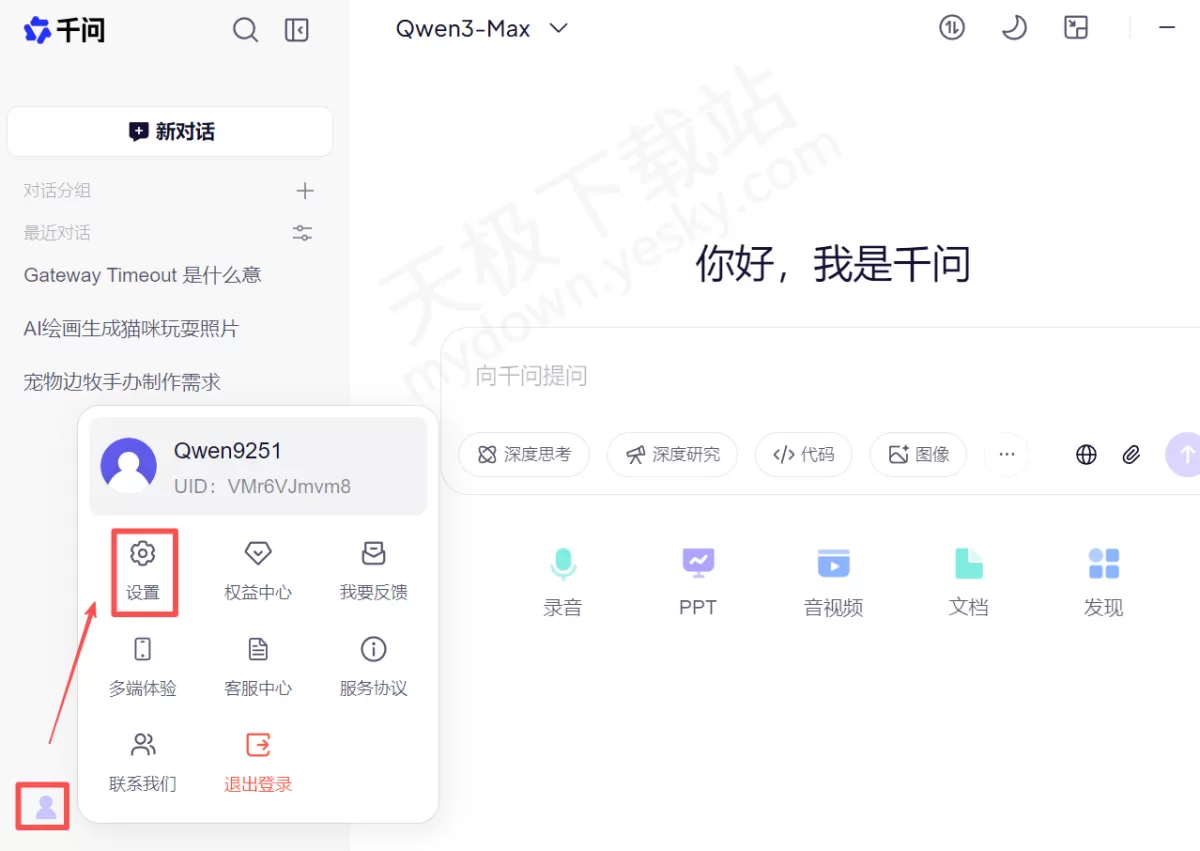Viewport: 1200px width, 851px height.
Task: Open 设置 from the user menu
Action: (143, 571)
